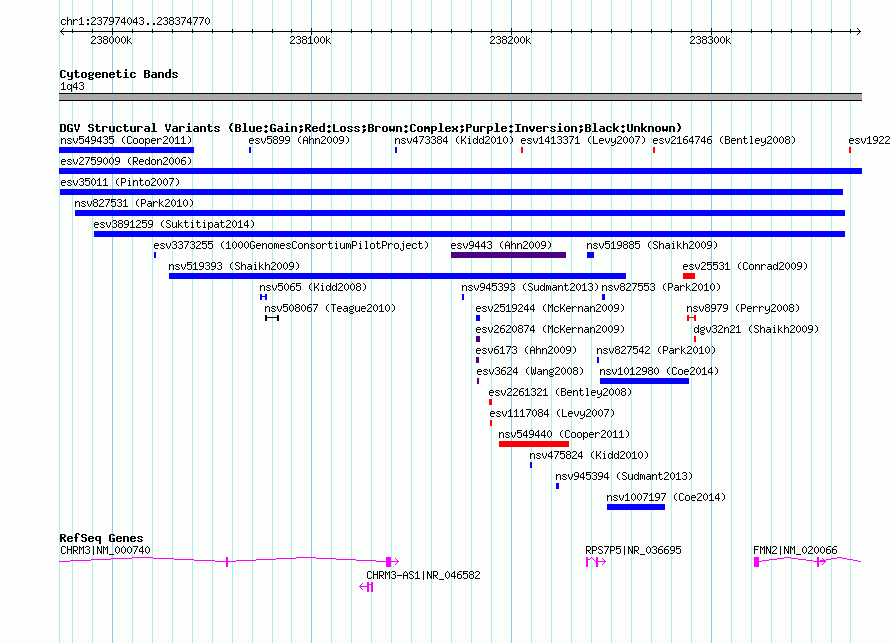Click nsv1012980 (Coe2014) label
Viewport: 890px width, 643px height.
tap(659, 371)
